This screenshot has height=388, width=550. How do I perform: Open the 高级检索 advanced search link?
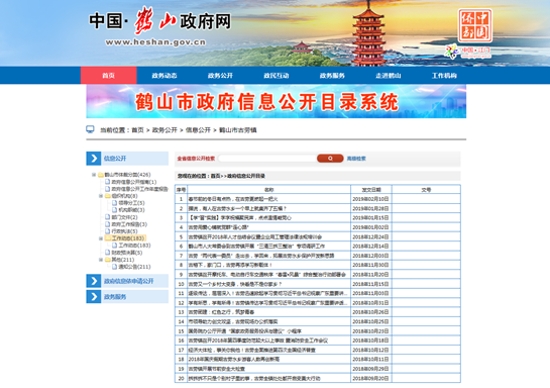[356, 159]
